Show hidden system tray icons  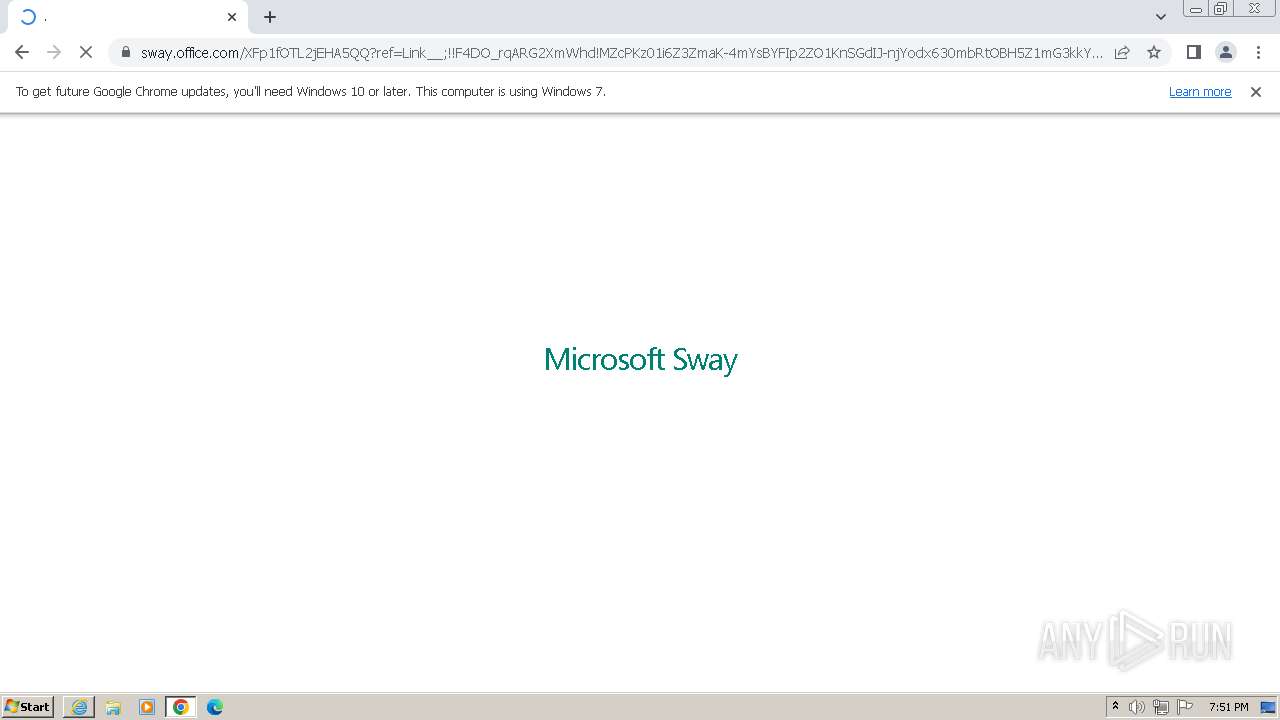1115,707
